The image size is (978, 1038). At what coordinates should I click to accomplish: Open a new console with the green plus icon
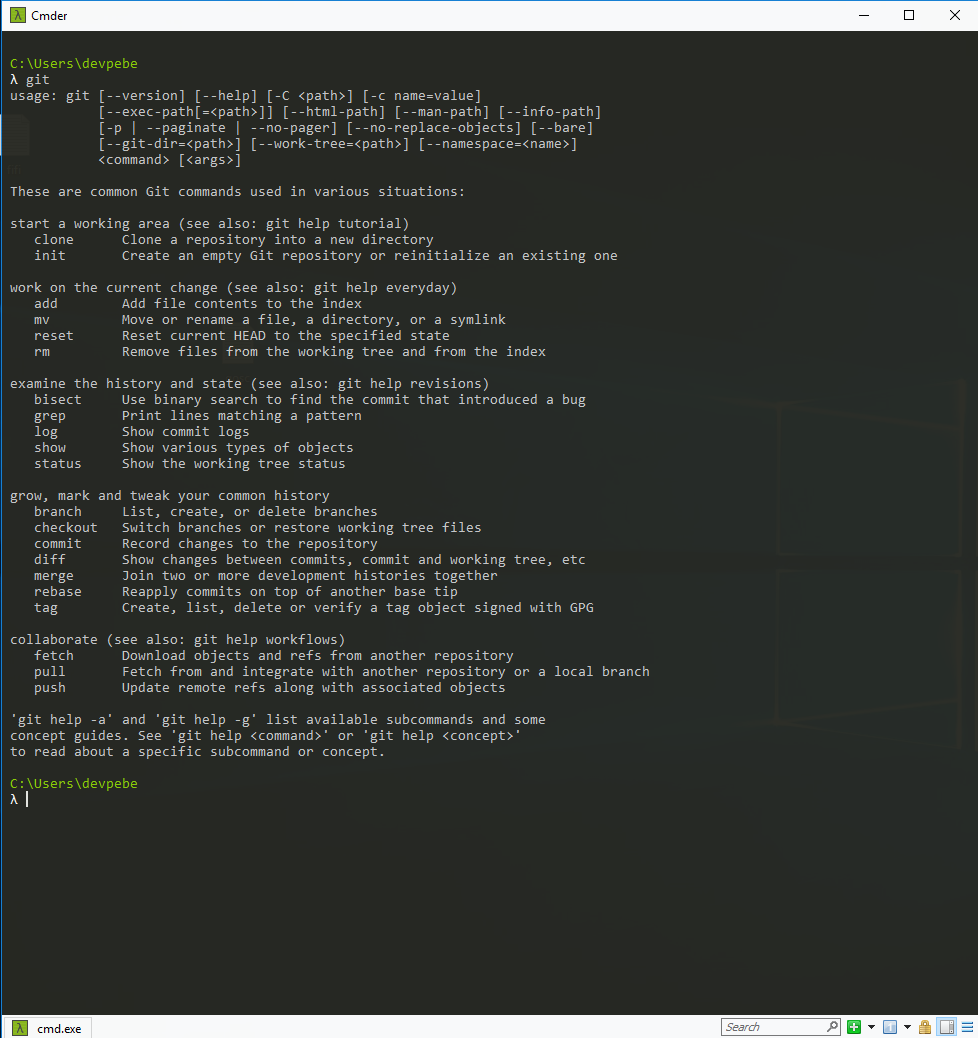click(853, 1027)
